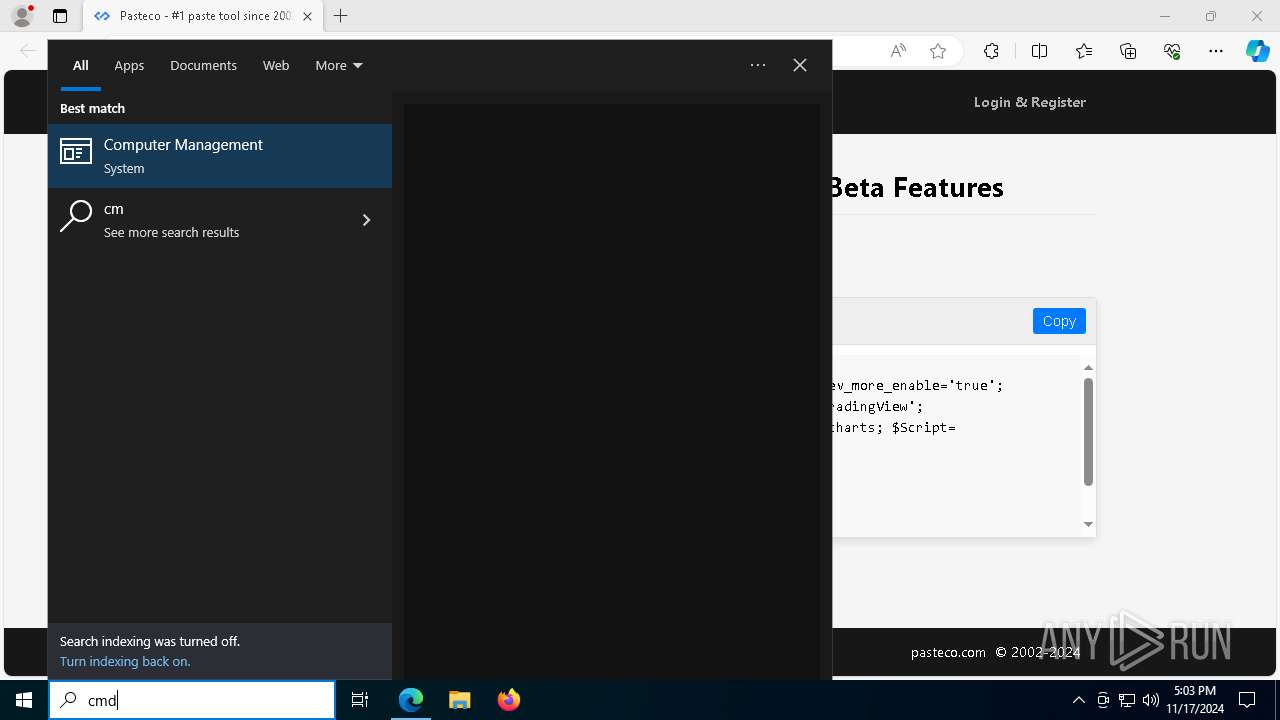Open Browser essentials heart icon

click(1172, 51)
